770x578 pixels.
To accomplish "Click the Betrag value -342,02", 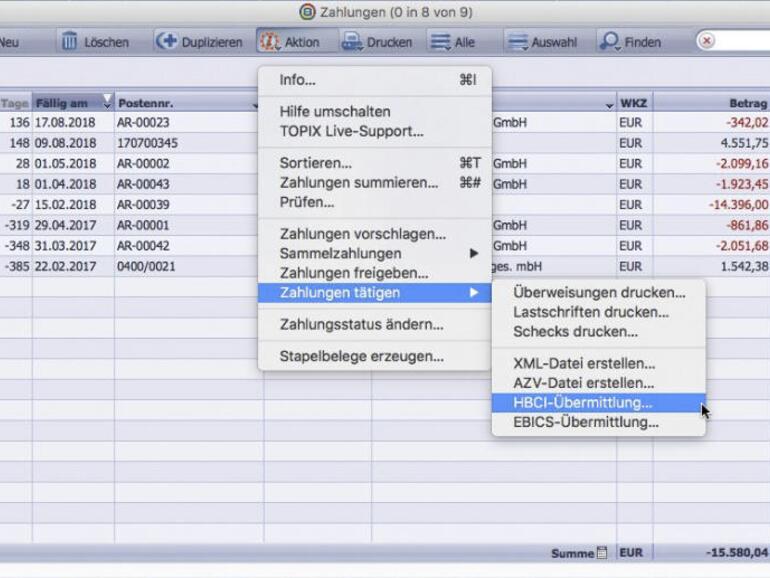I will (x=747, y=122).
